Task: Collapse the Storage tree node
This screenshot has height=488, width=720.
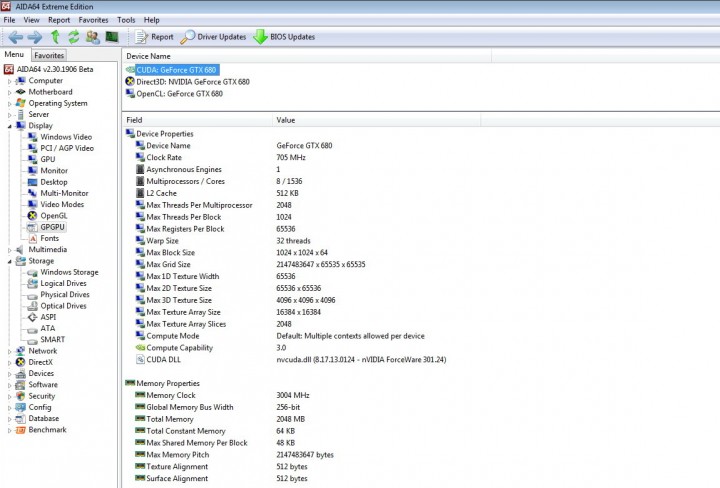Action: click(9, 261)
